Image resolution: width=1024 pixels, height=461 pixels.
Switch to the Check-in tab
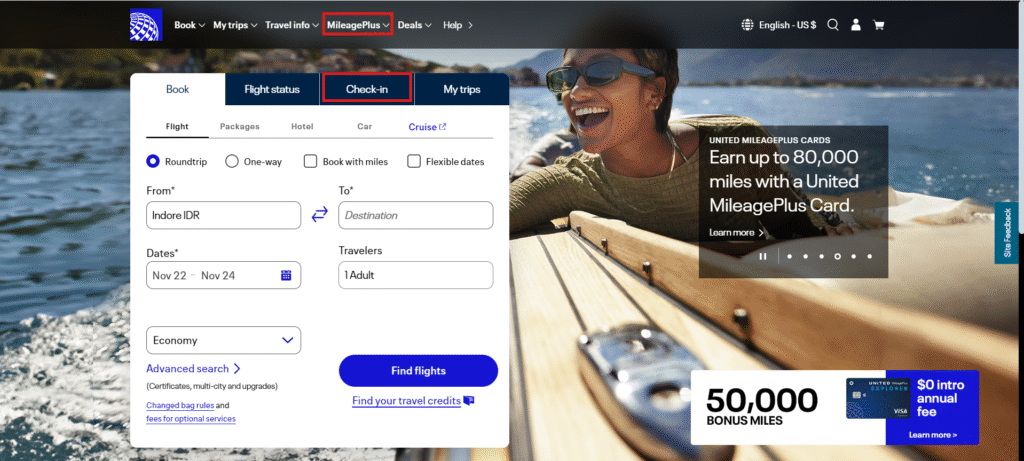point(367,89)
